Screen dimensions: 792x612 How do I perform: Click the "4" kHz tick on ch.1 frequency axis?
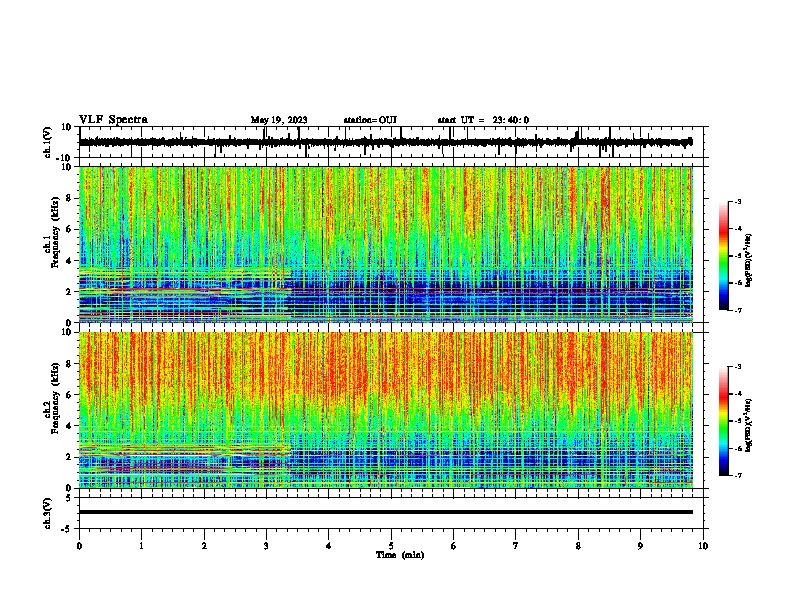(x=70, y=261)
